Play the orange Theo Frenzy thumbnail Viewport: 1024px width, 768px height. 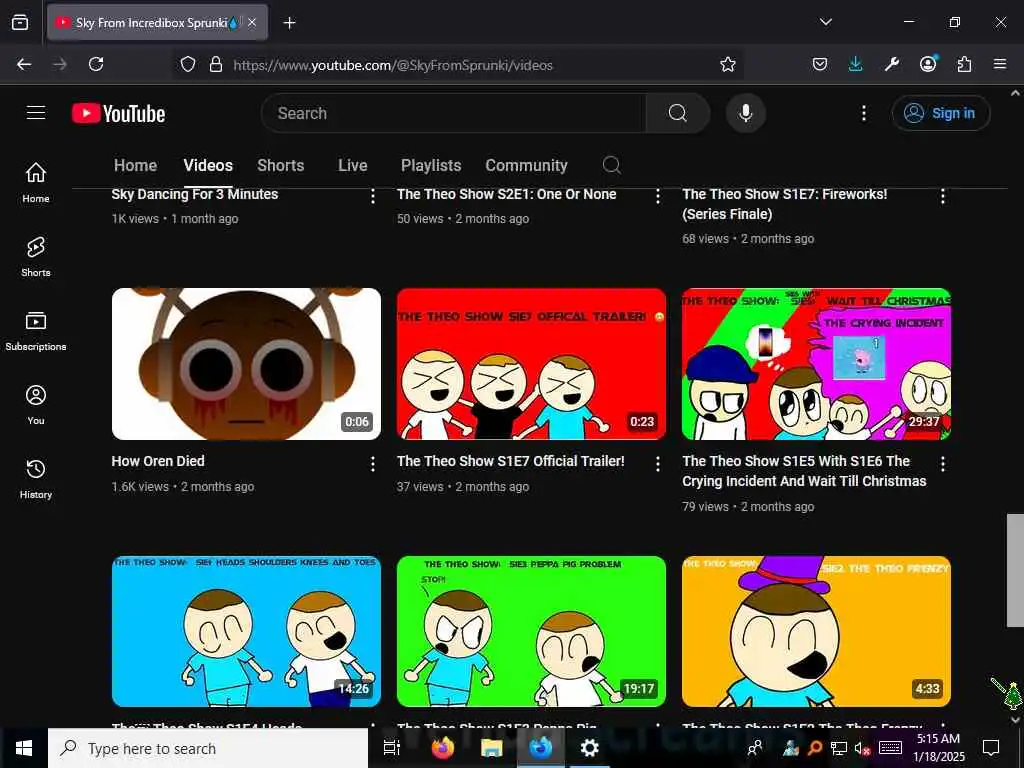click(x=816, y=632)
